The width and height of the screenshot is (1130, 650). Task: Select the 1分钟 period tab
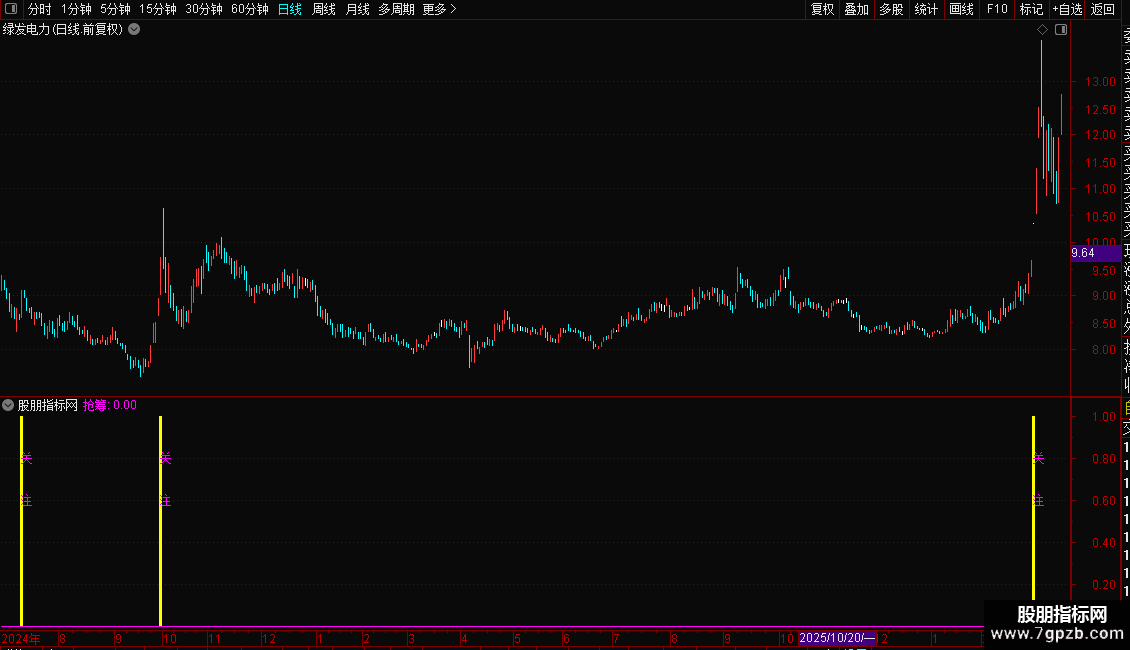pos(76,9)
